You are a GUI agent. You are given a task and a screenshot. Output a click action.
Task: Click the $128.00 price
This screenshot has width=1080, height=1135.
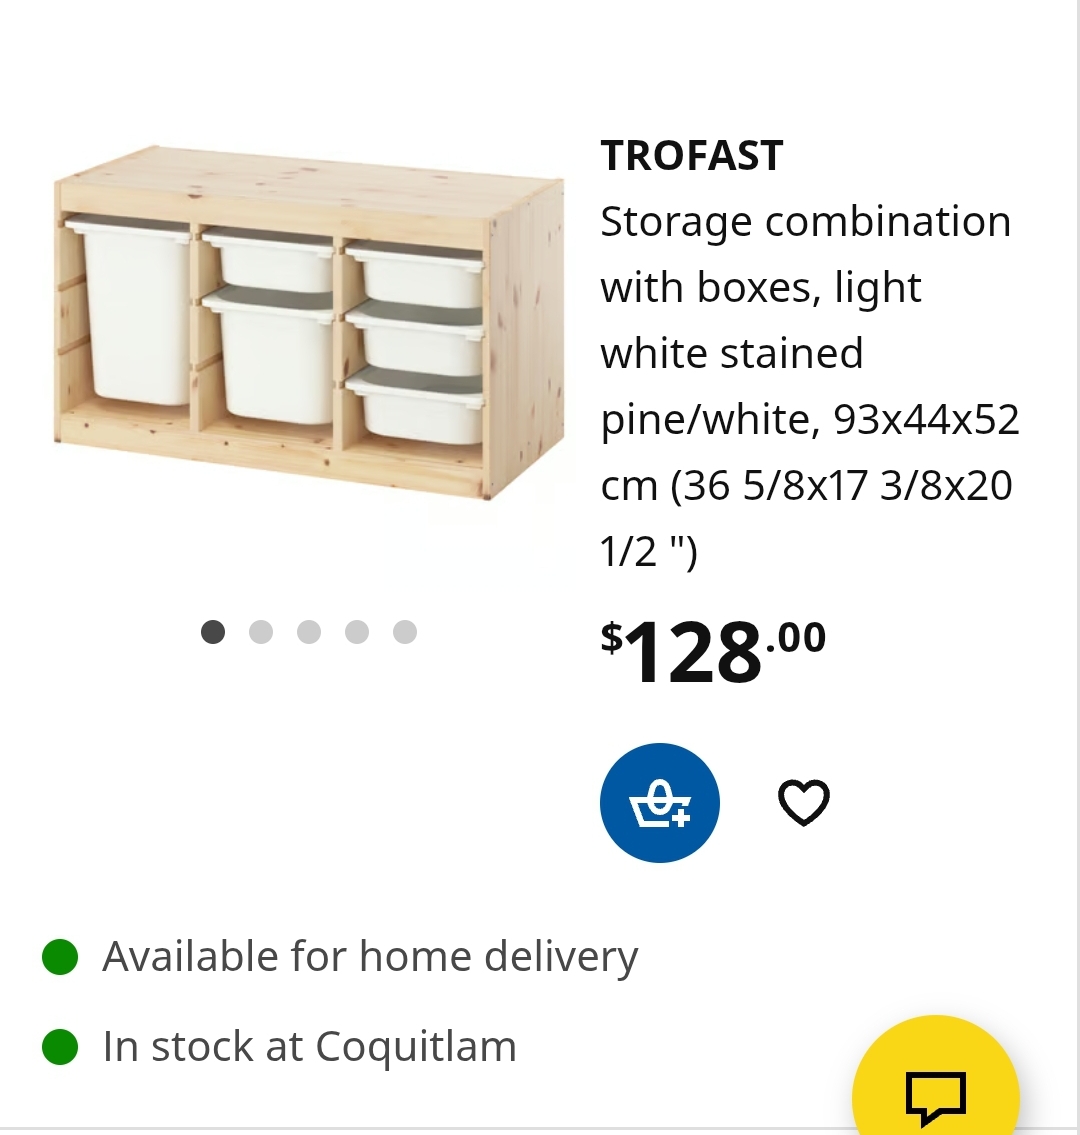coord(714,652)
